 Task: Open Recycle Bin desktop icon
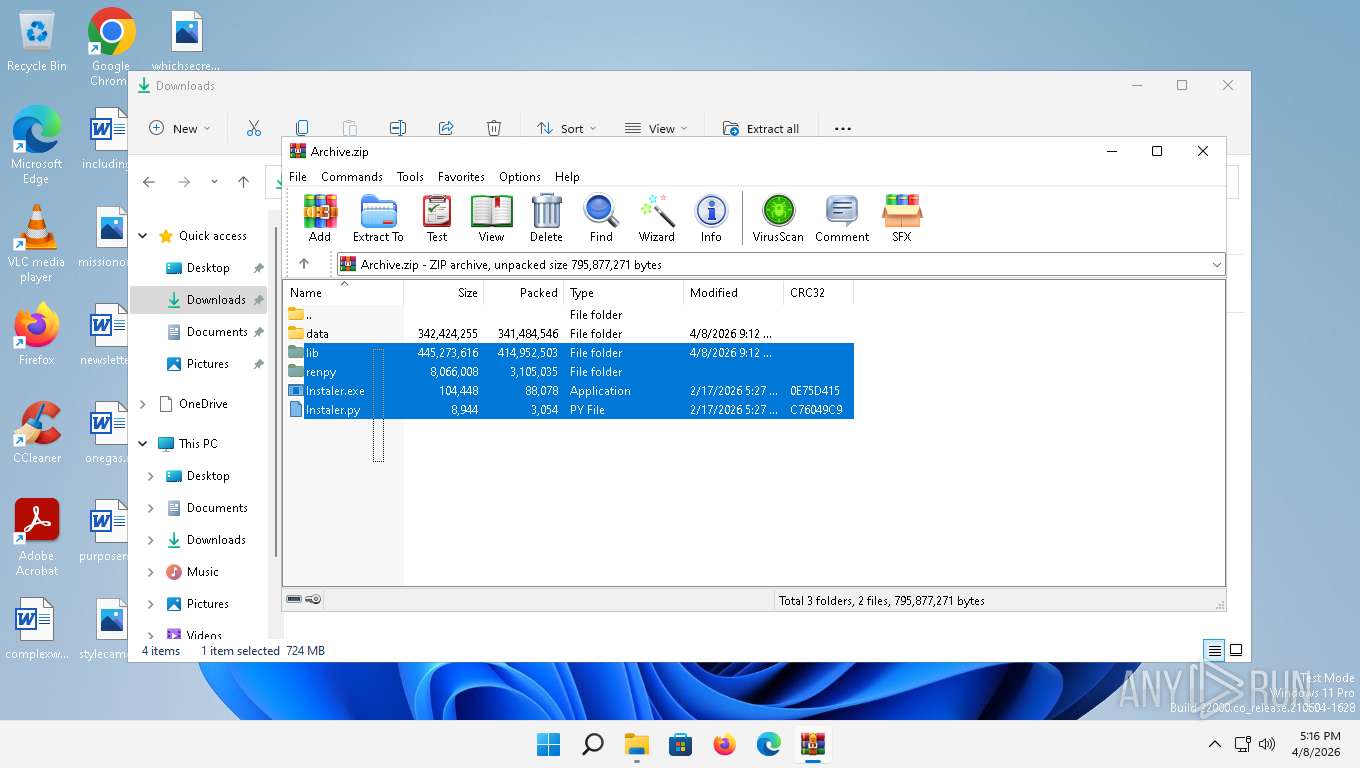tap(37, 42)
